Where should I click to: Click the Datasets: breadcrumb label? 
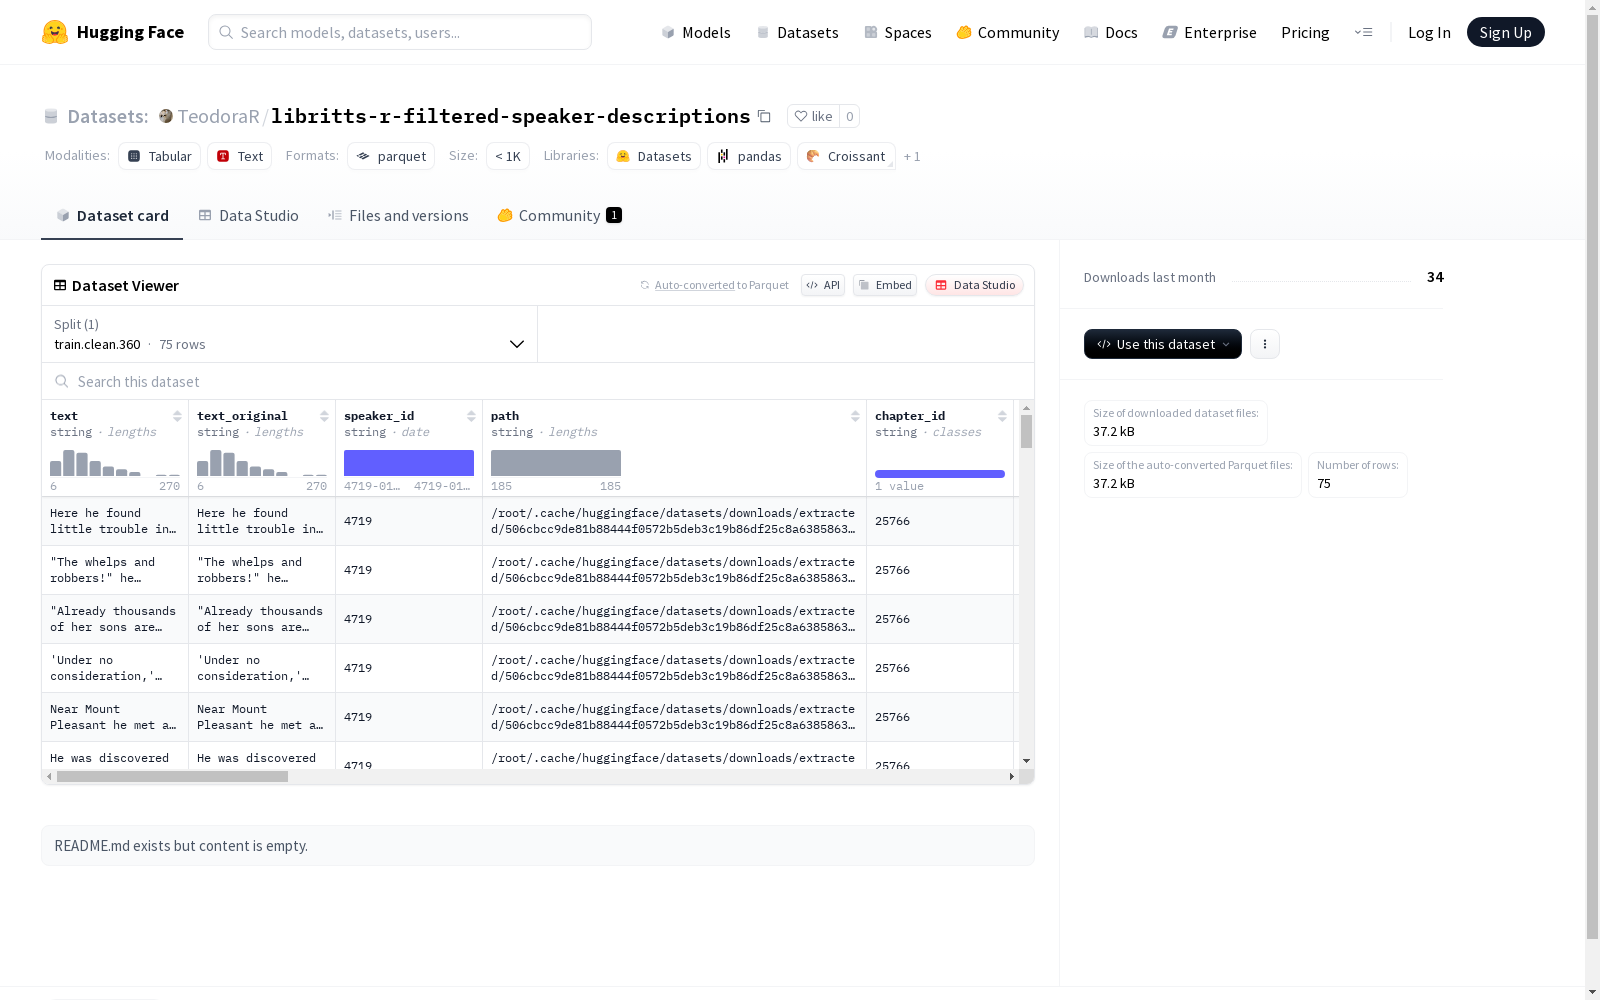coord(108,116)
